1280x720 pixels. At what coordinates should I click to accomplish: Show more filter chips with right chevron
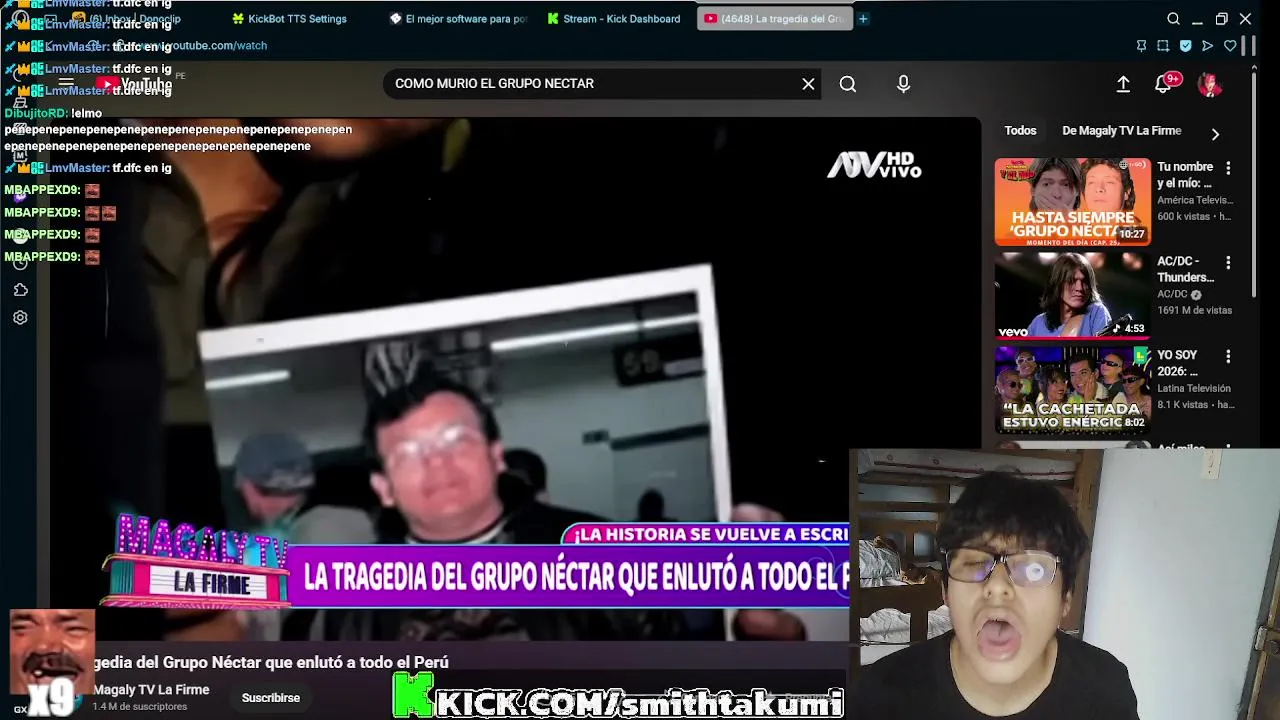(1215, 133)
